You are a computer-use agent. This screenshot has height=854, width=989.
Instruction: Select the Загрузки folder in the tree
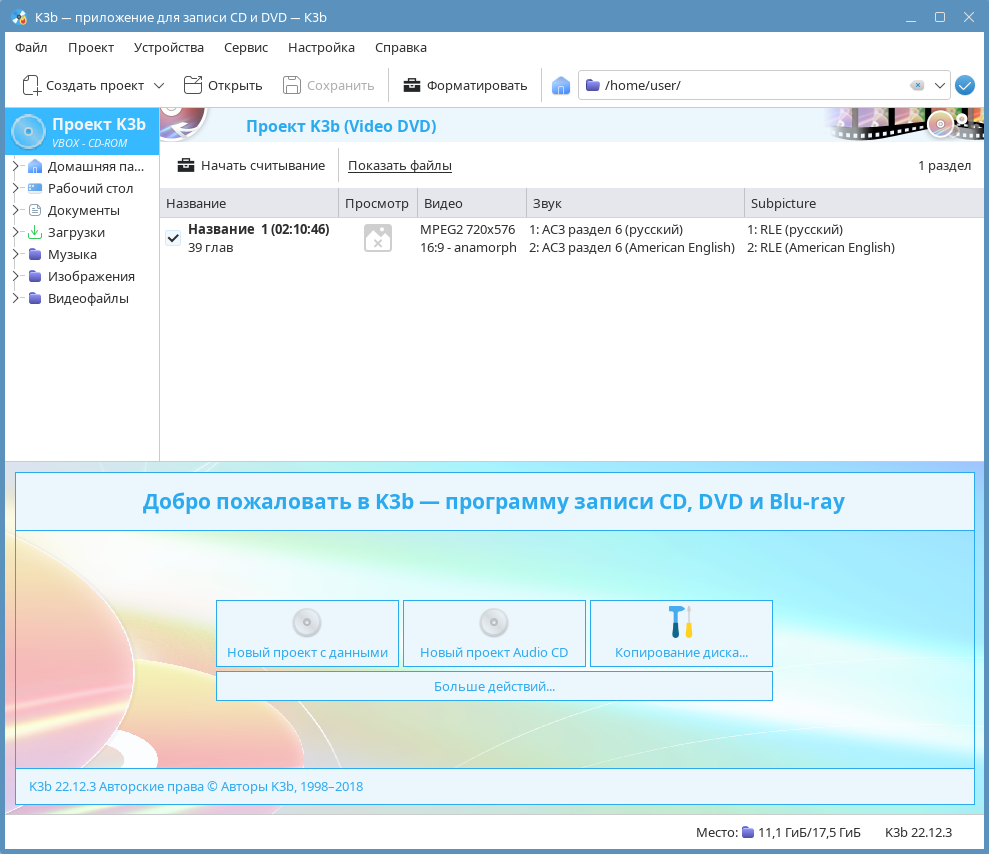(76, 232)
